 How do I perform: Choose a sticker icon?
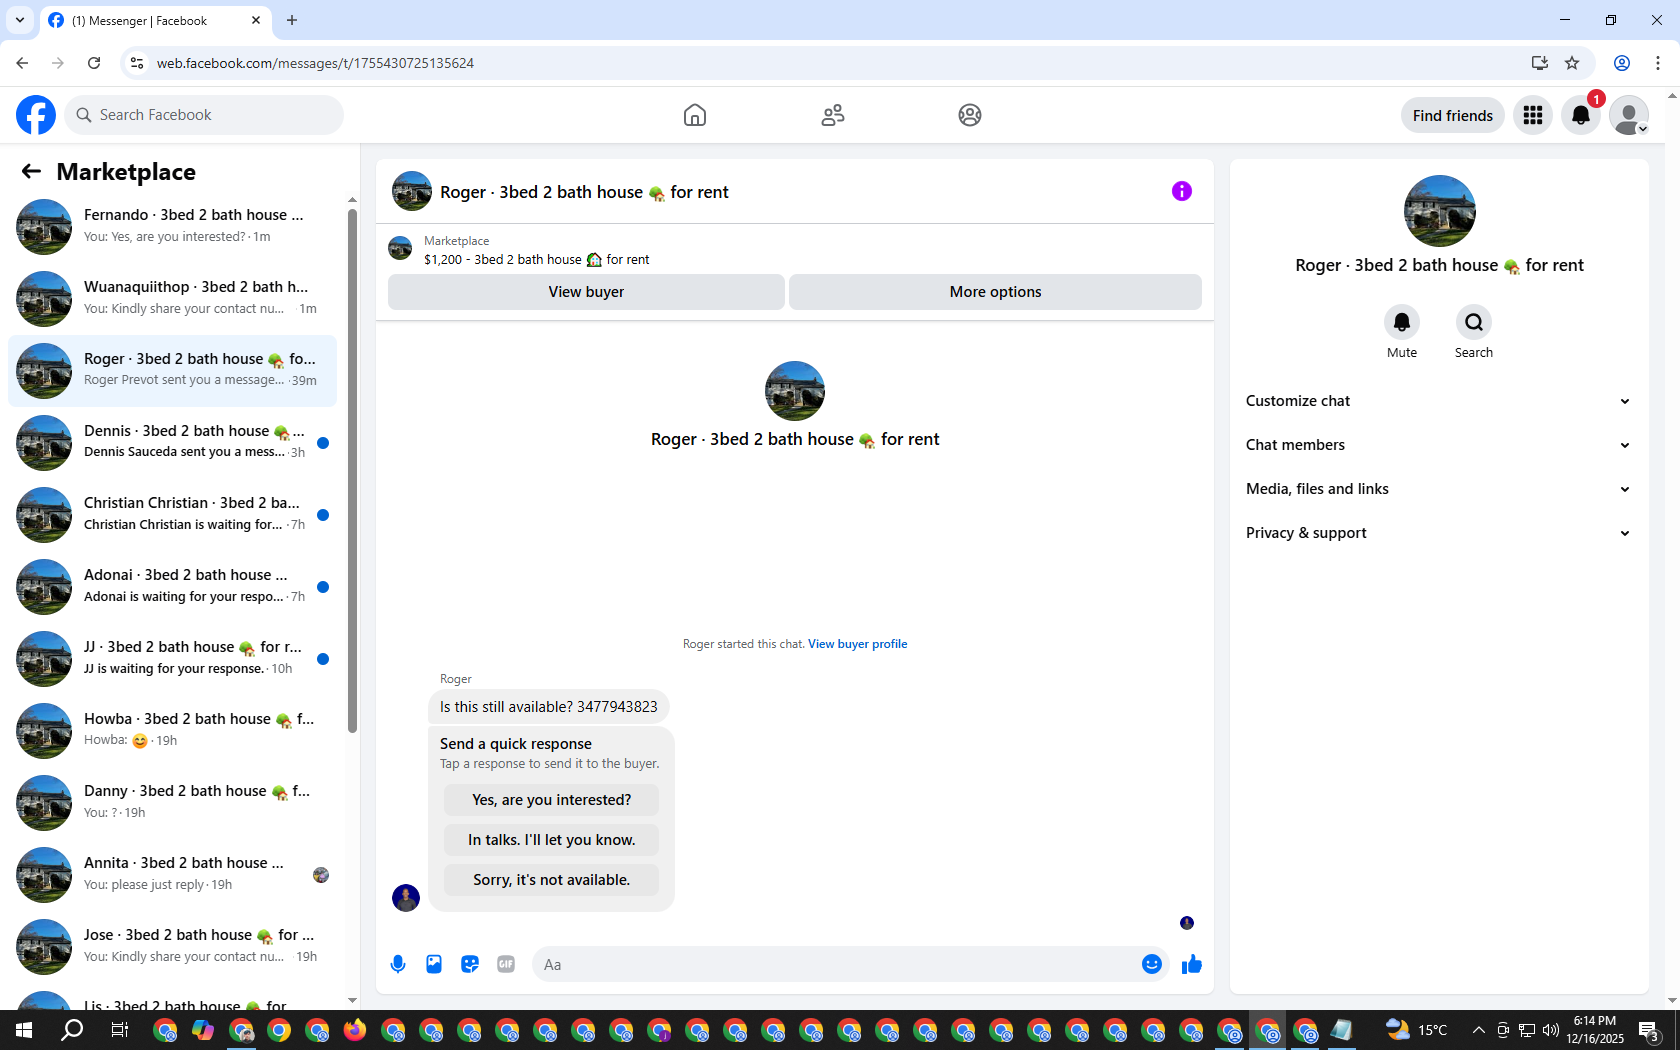click(470, 964)
